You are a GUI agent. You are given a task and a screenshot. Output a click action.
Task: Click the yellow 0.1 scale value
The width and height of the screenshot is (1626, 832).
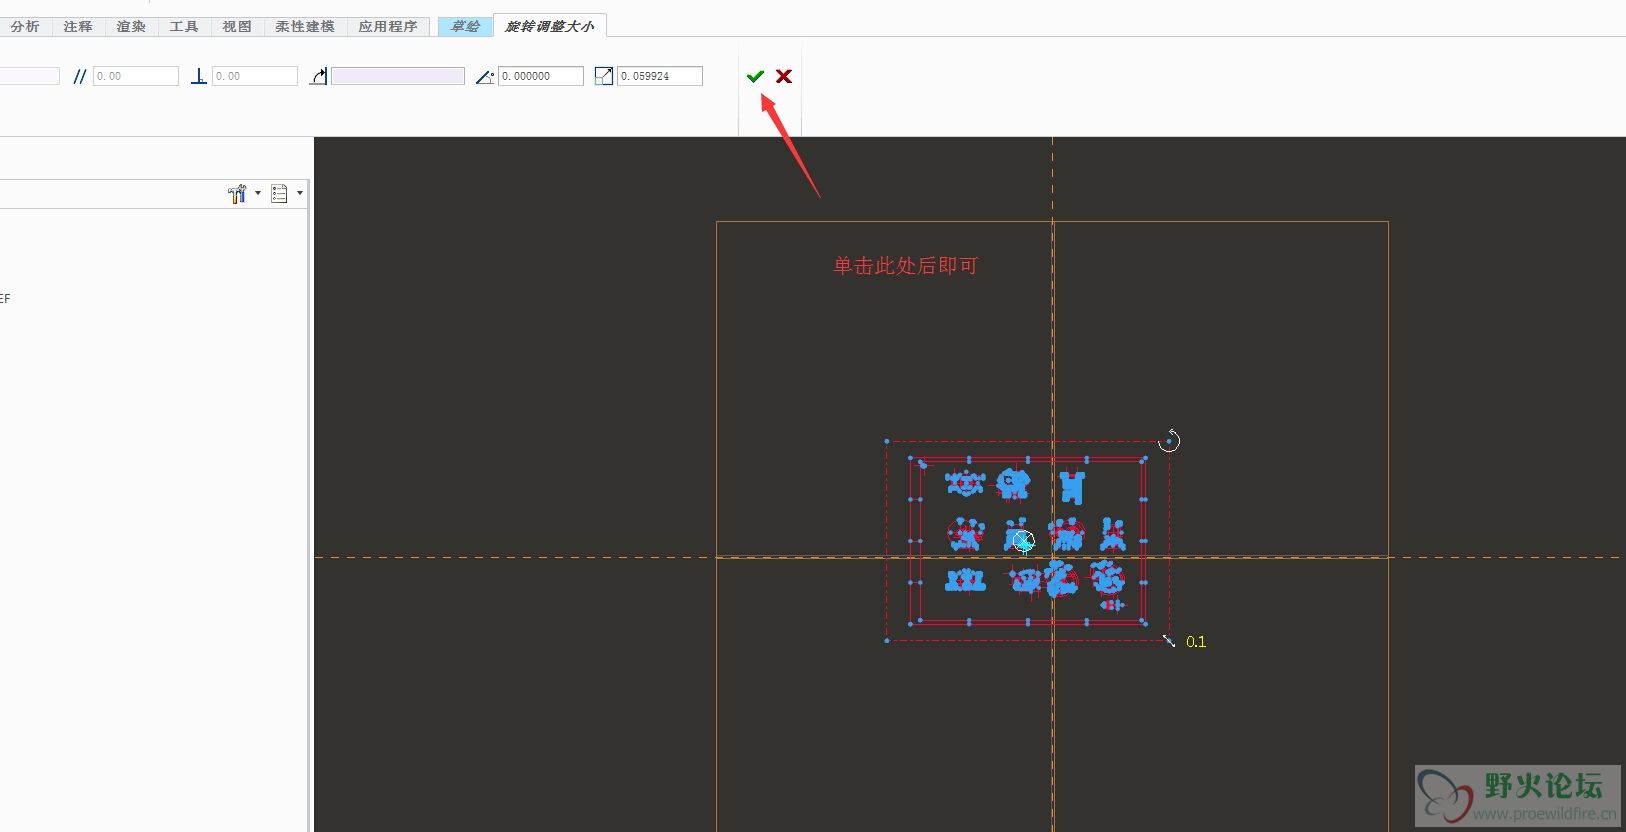coord(1196,642)
